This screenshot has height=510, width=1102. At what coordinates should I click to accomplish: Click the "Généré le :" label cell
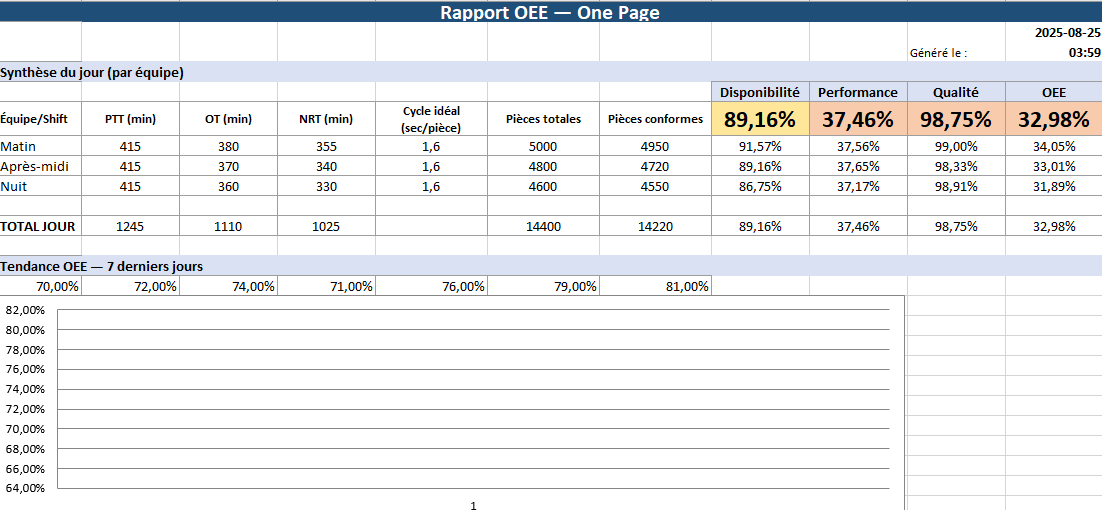[938, 53]
